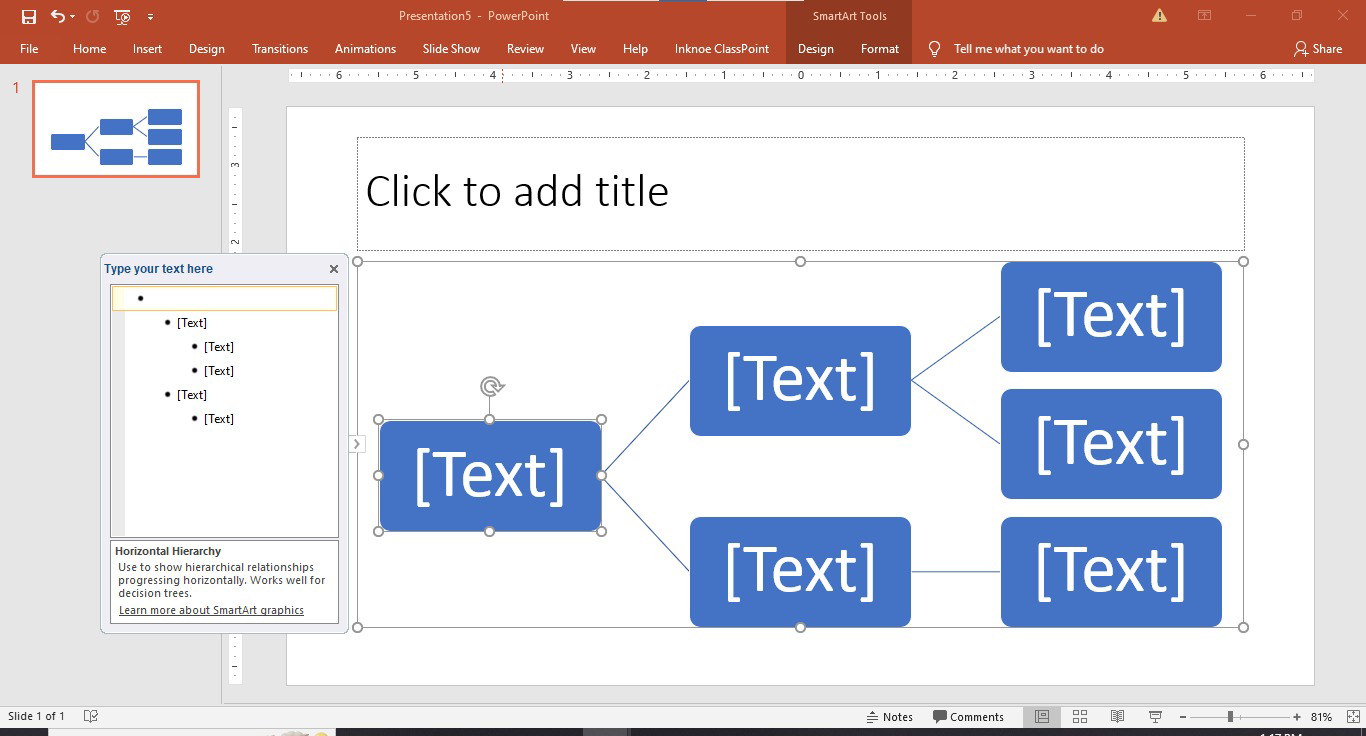Open Ribbon Display Options
1366x736 pixels.
[1205, 16]
